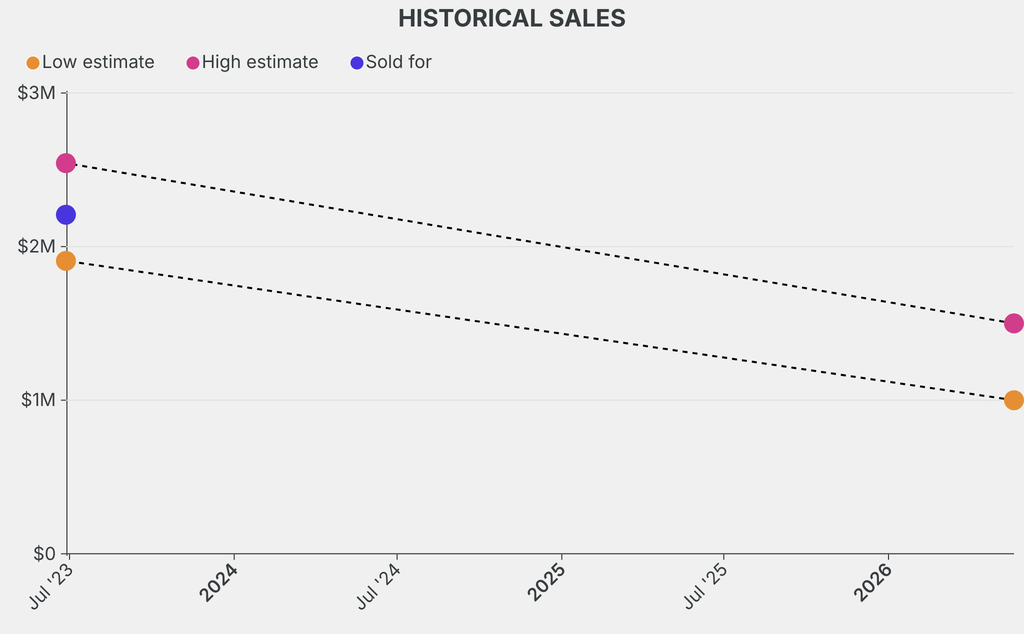Click the Jul '25 x-axis label

point(707,584)
